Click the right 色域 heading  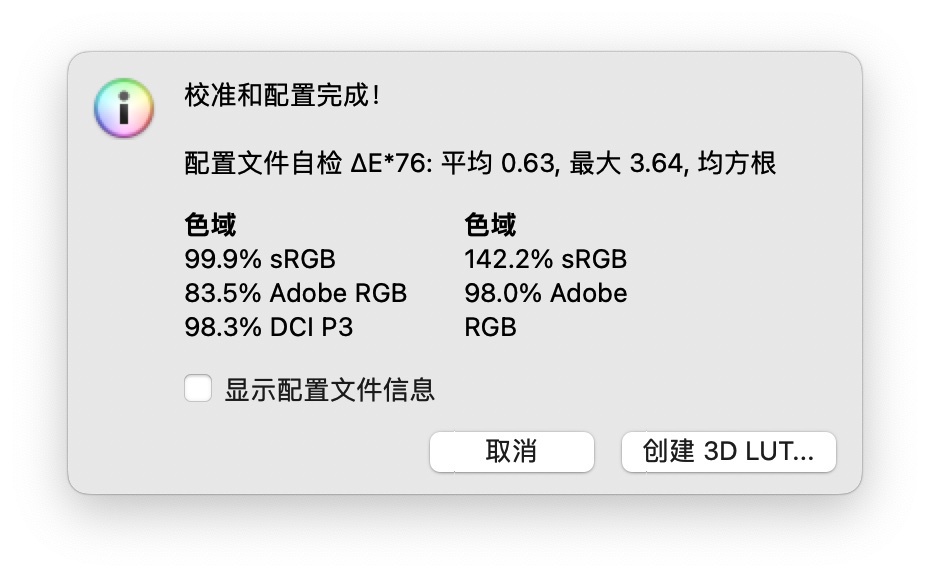click(x=490, y=225)
